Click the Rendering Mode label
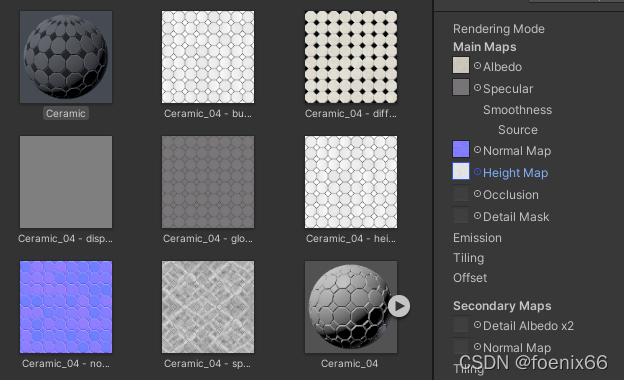Screen dimensions: 624x380 point(499,29)
